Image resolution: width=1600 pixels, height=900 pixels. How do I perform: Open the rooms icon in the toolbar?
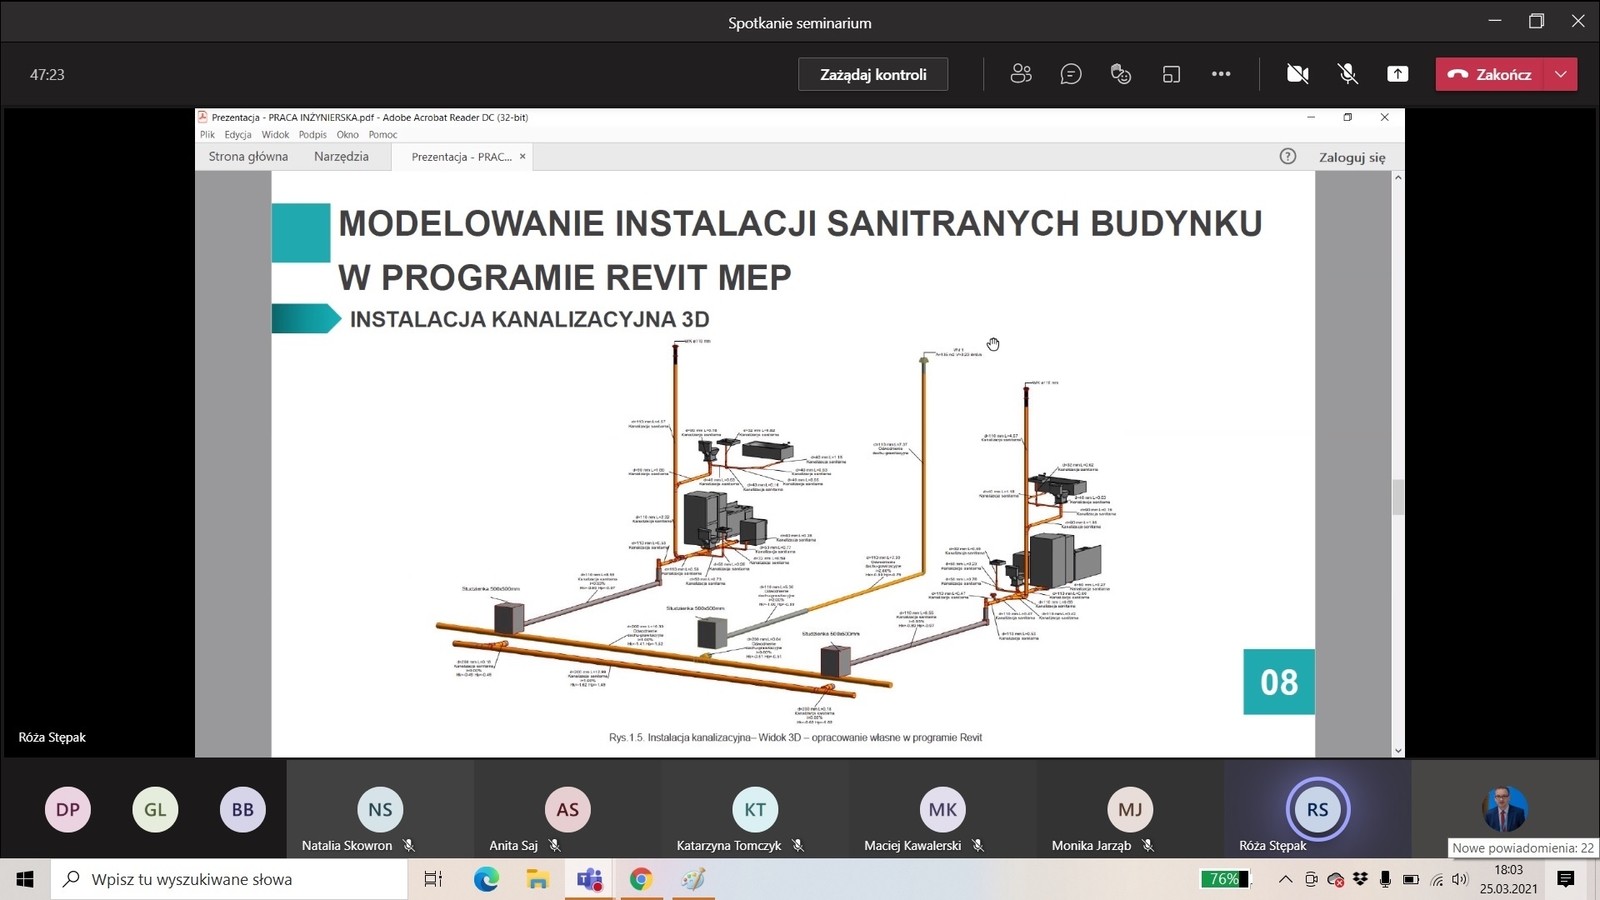[1171, 74]
